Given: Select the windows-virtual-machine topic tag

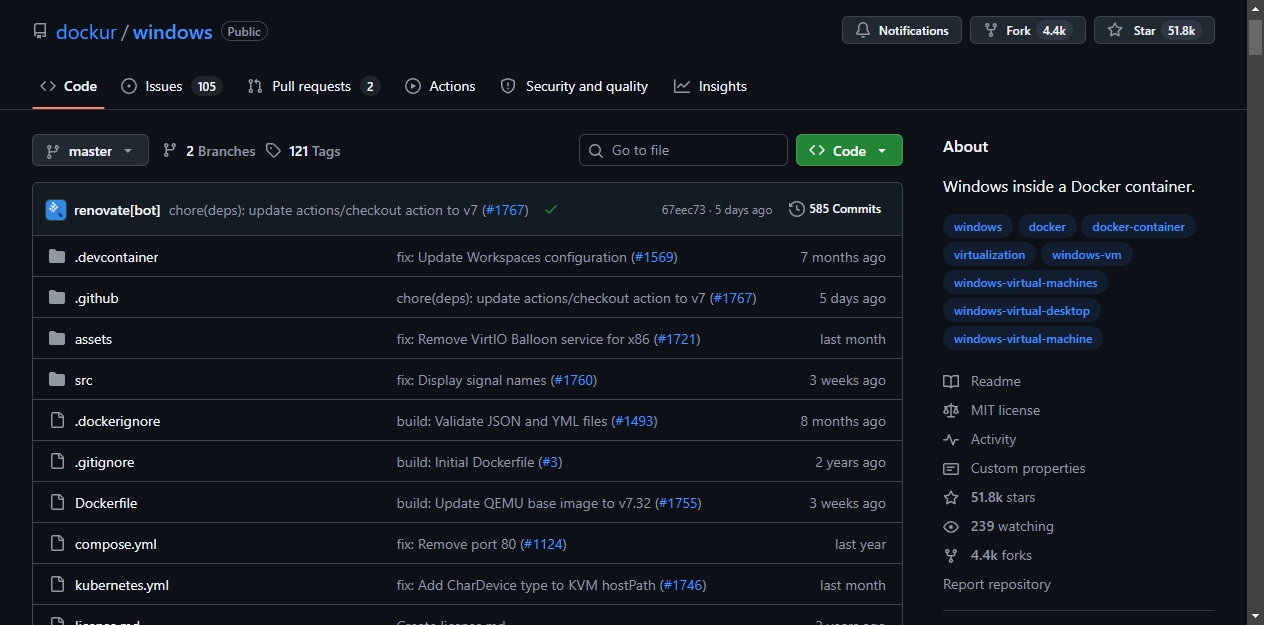Looking at the screenshot, I should pos(1023,339).
